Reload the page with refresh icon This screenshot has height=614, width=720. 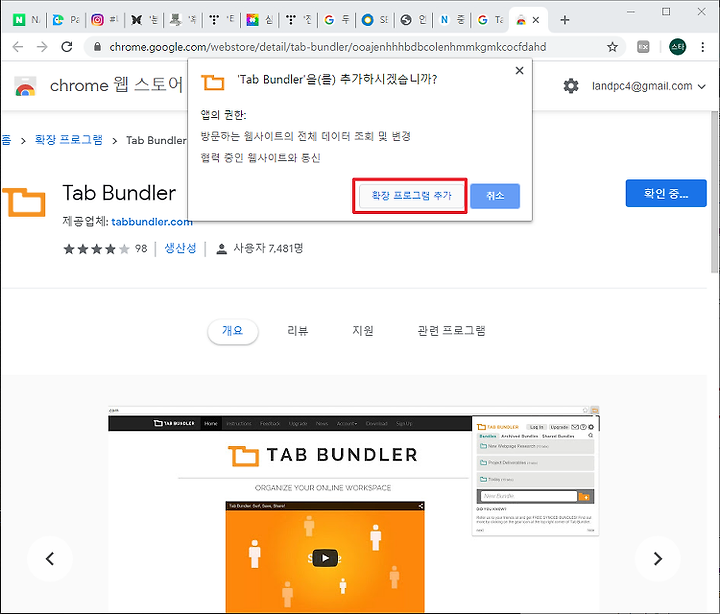[x=67, y=47]
